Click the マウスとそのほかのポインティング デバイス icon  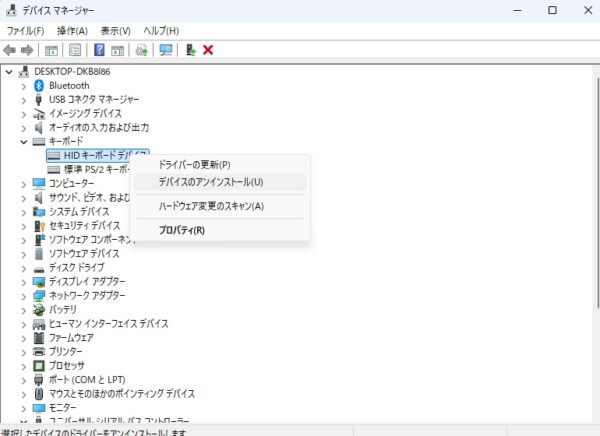click(x=39, y=394)
